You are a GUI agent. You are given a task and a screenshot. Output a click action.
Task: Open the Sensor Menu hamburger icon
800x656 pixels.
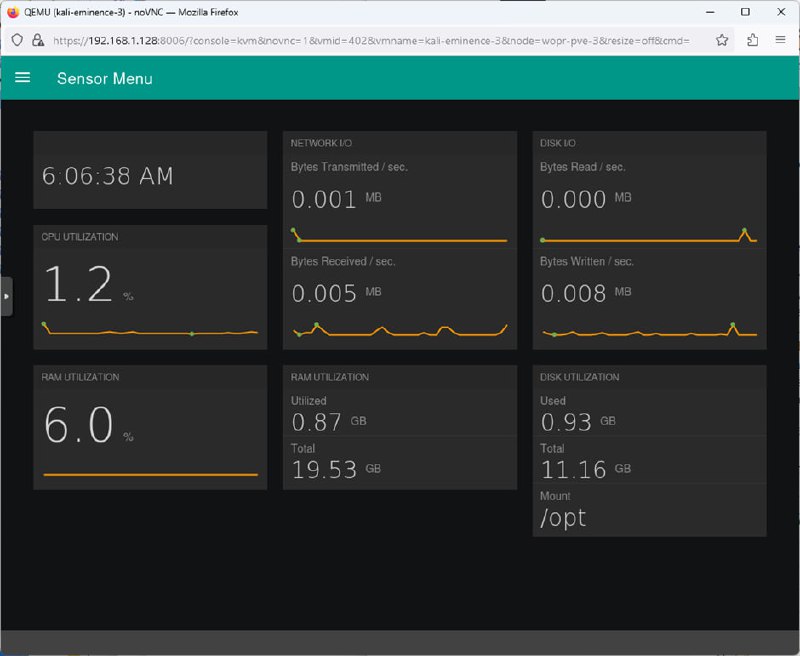click(x=23, y=78)
